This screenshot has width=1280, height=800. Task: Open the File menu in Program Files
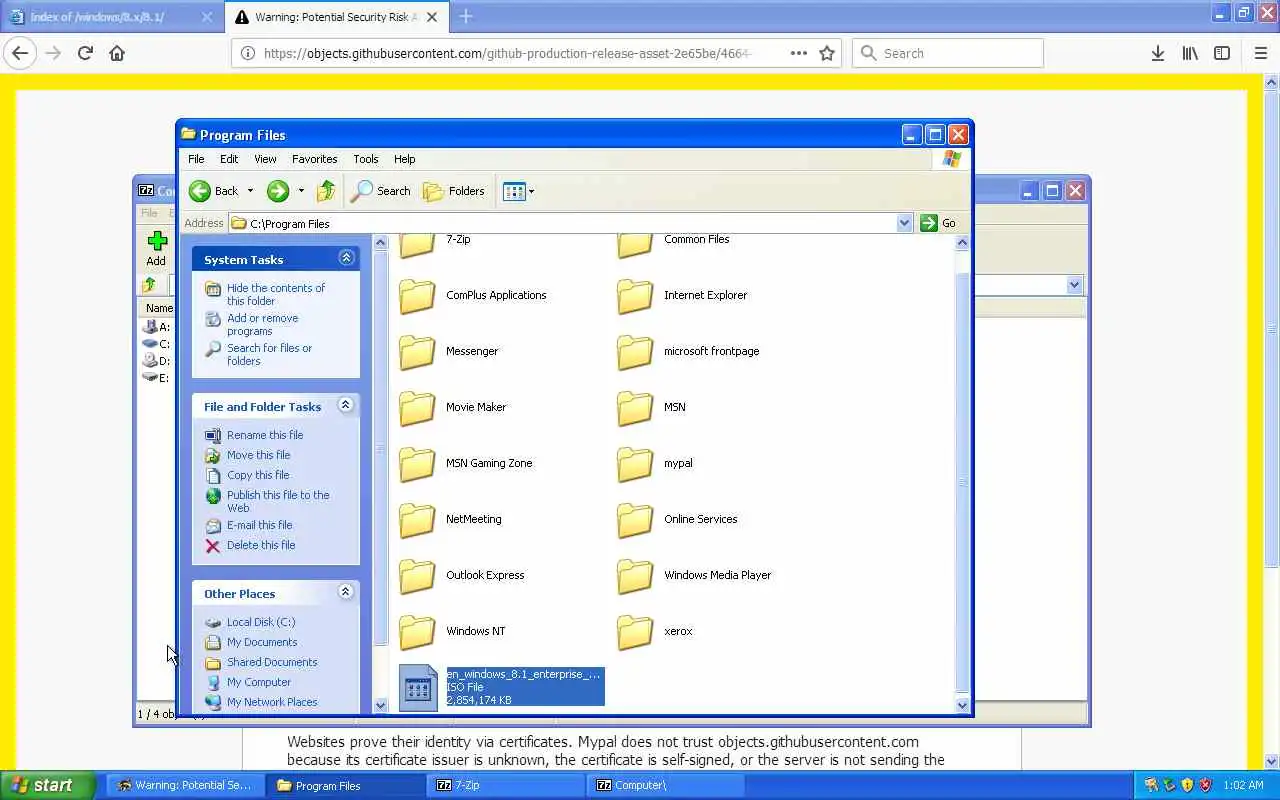pyautogui.click(x=196, y=159)
